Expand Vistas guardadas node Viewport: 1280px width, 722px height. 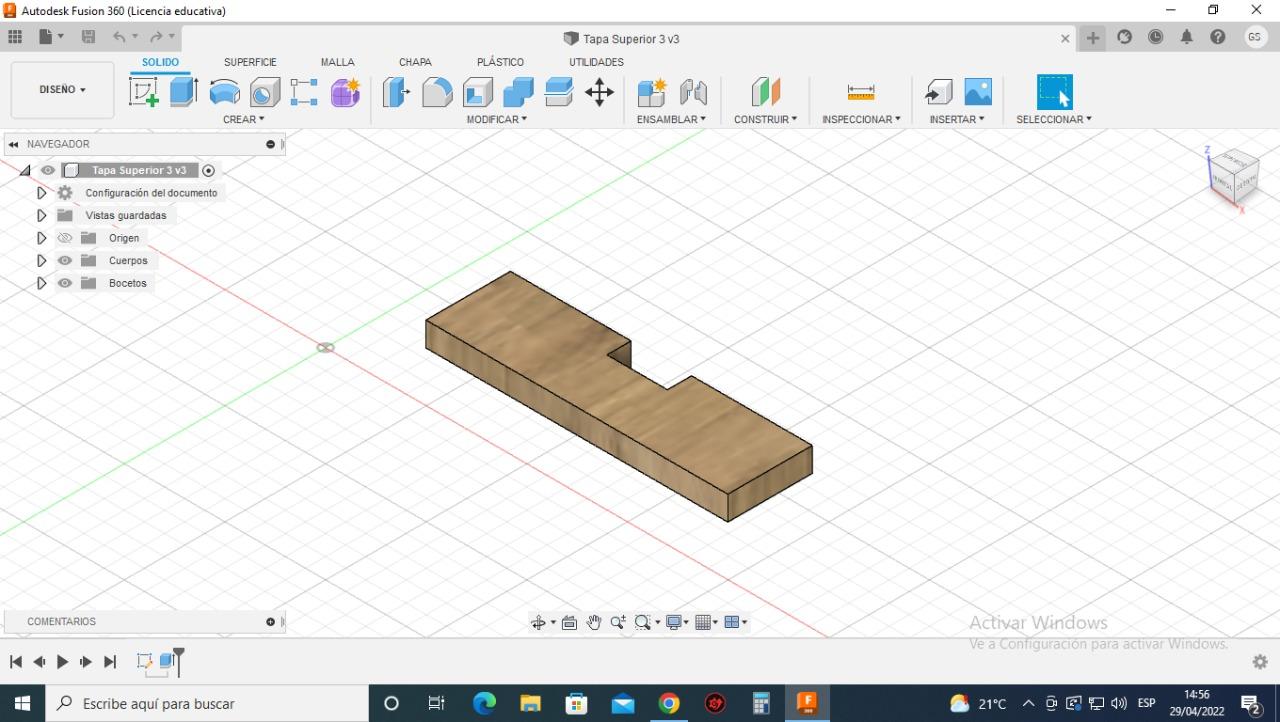(x=41, y=215)
